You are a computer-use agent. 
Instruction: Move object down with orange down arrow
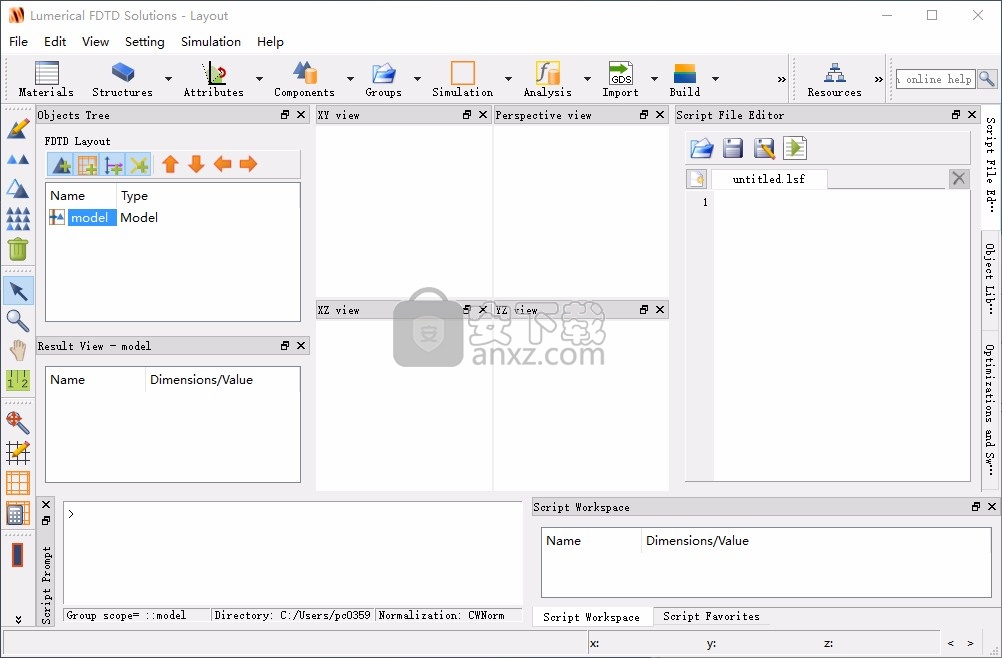[196, 164]
